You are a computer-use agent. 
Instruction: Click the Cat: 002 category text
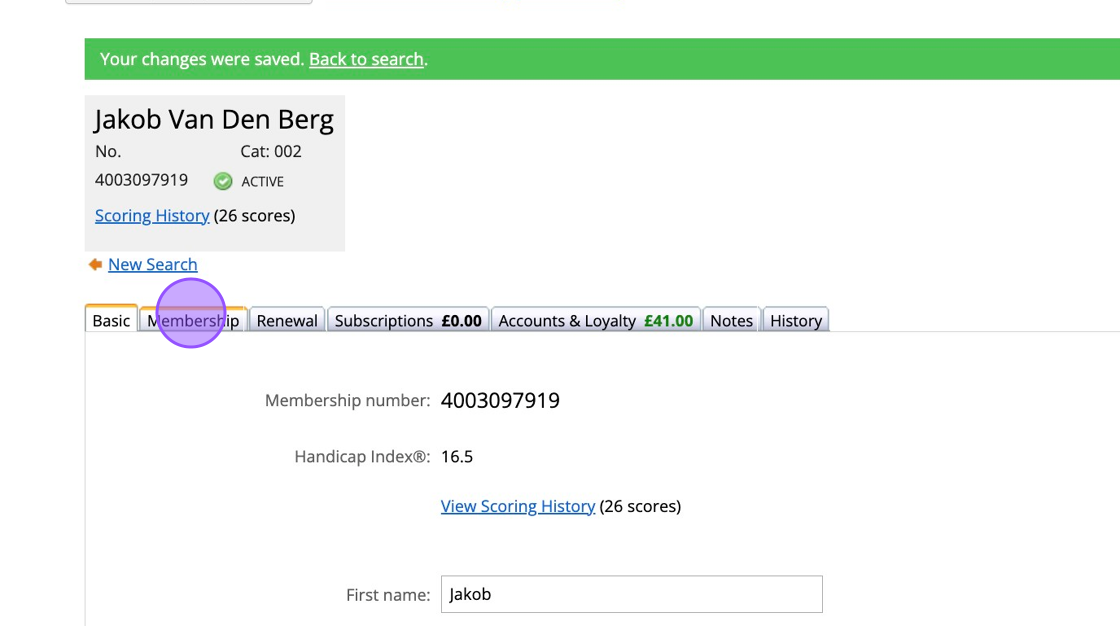(271, 152)
